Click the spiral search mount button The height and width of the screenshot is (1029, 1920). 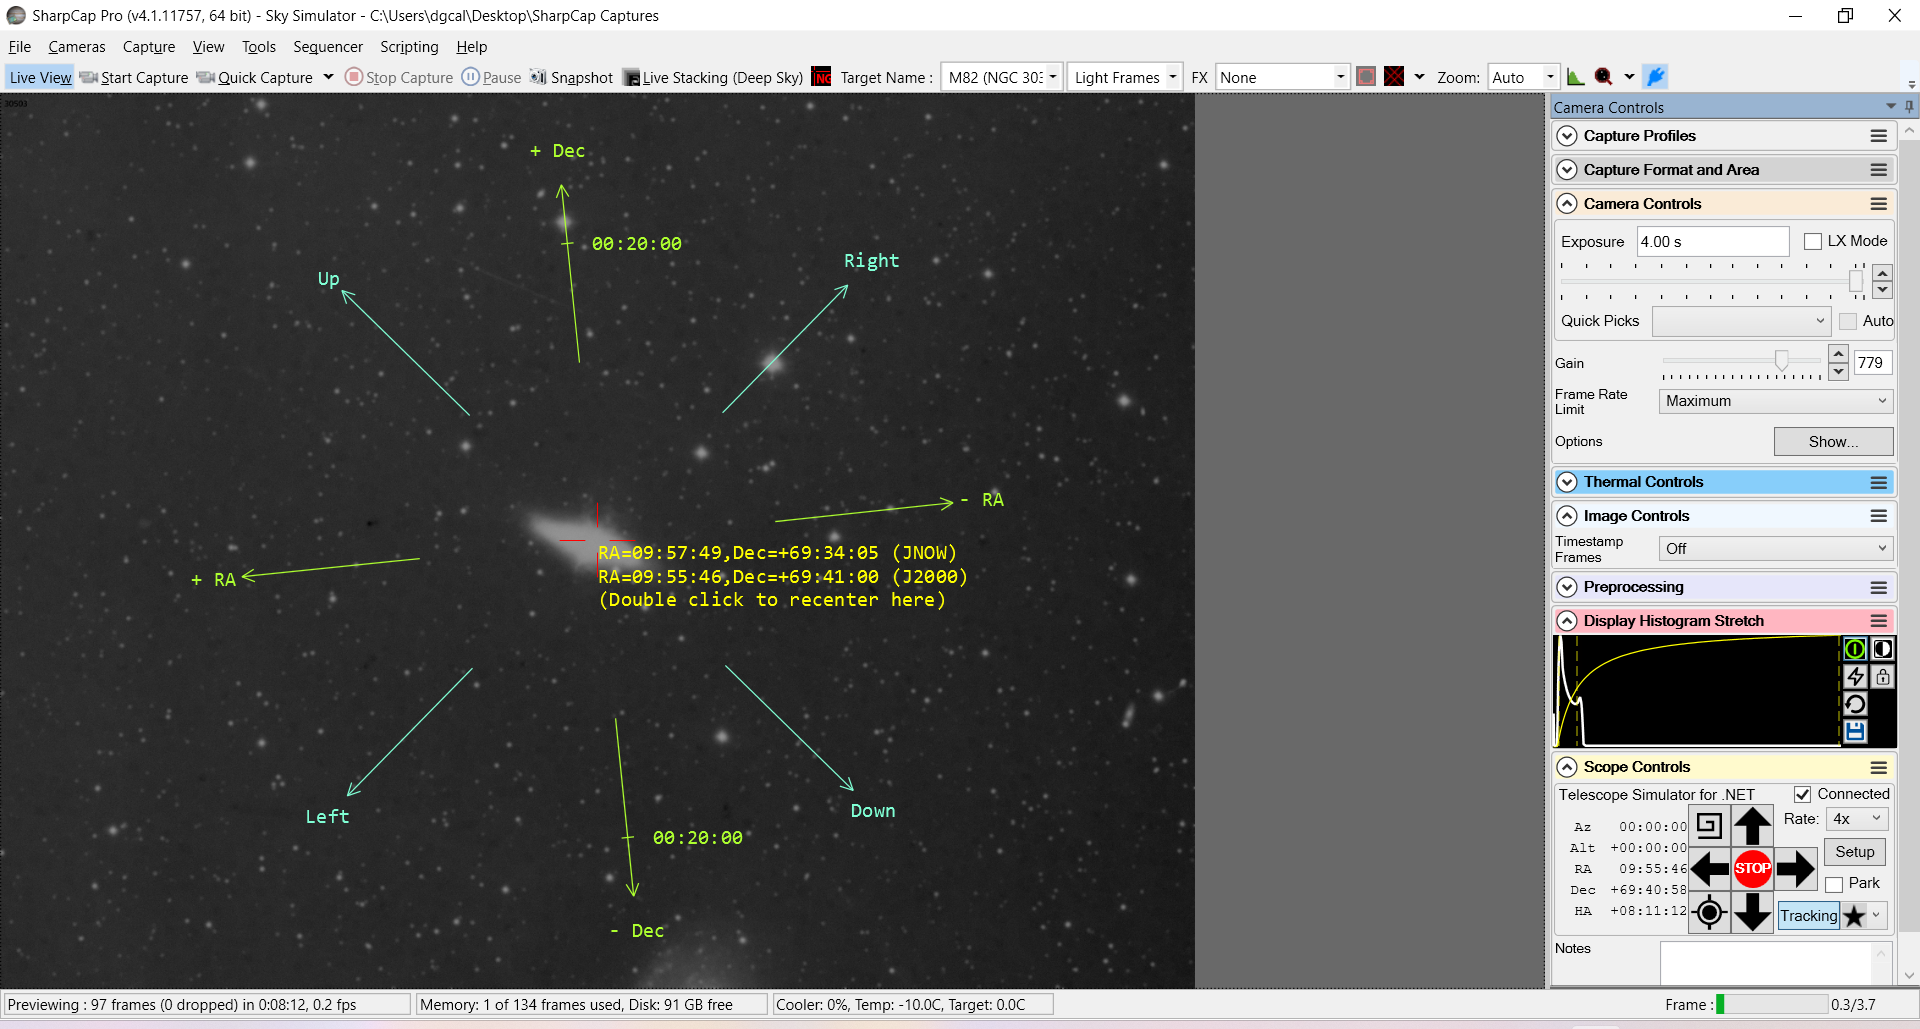(x=1710, y=826)
